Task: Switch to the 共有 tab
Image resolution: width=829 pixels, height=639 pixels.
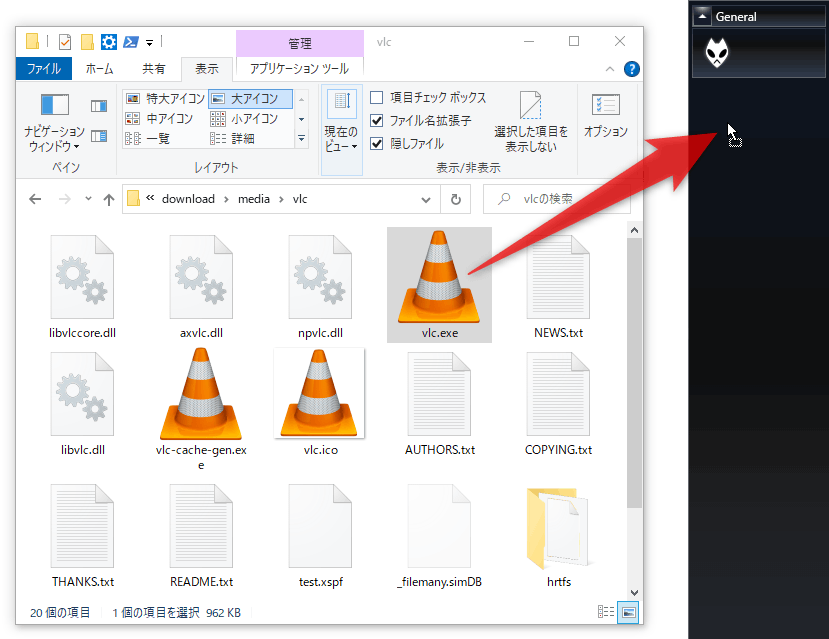Action: 154,69
